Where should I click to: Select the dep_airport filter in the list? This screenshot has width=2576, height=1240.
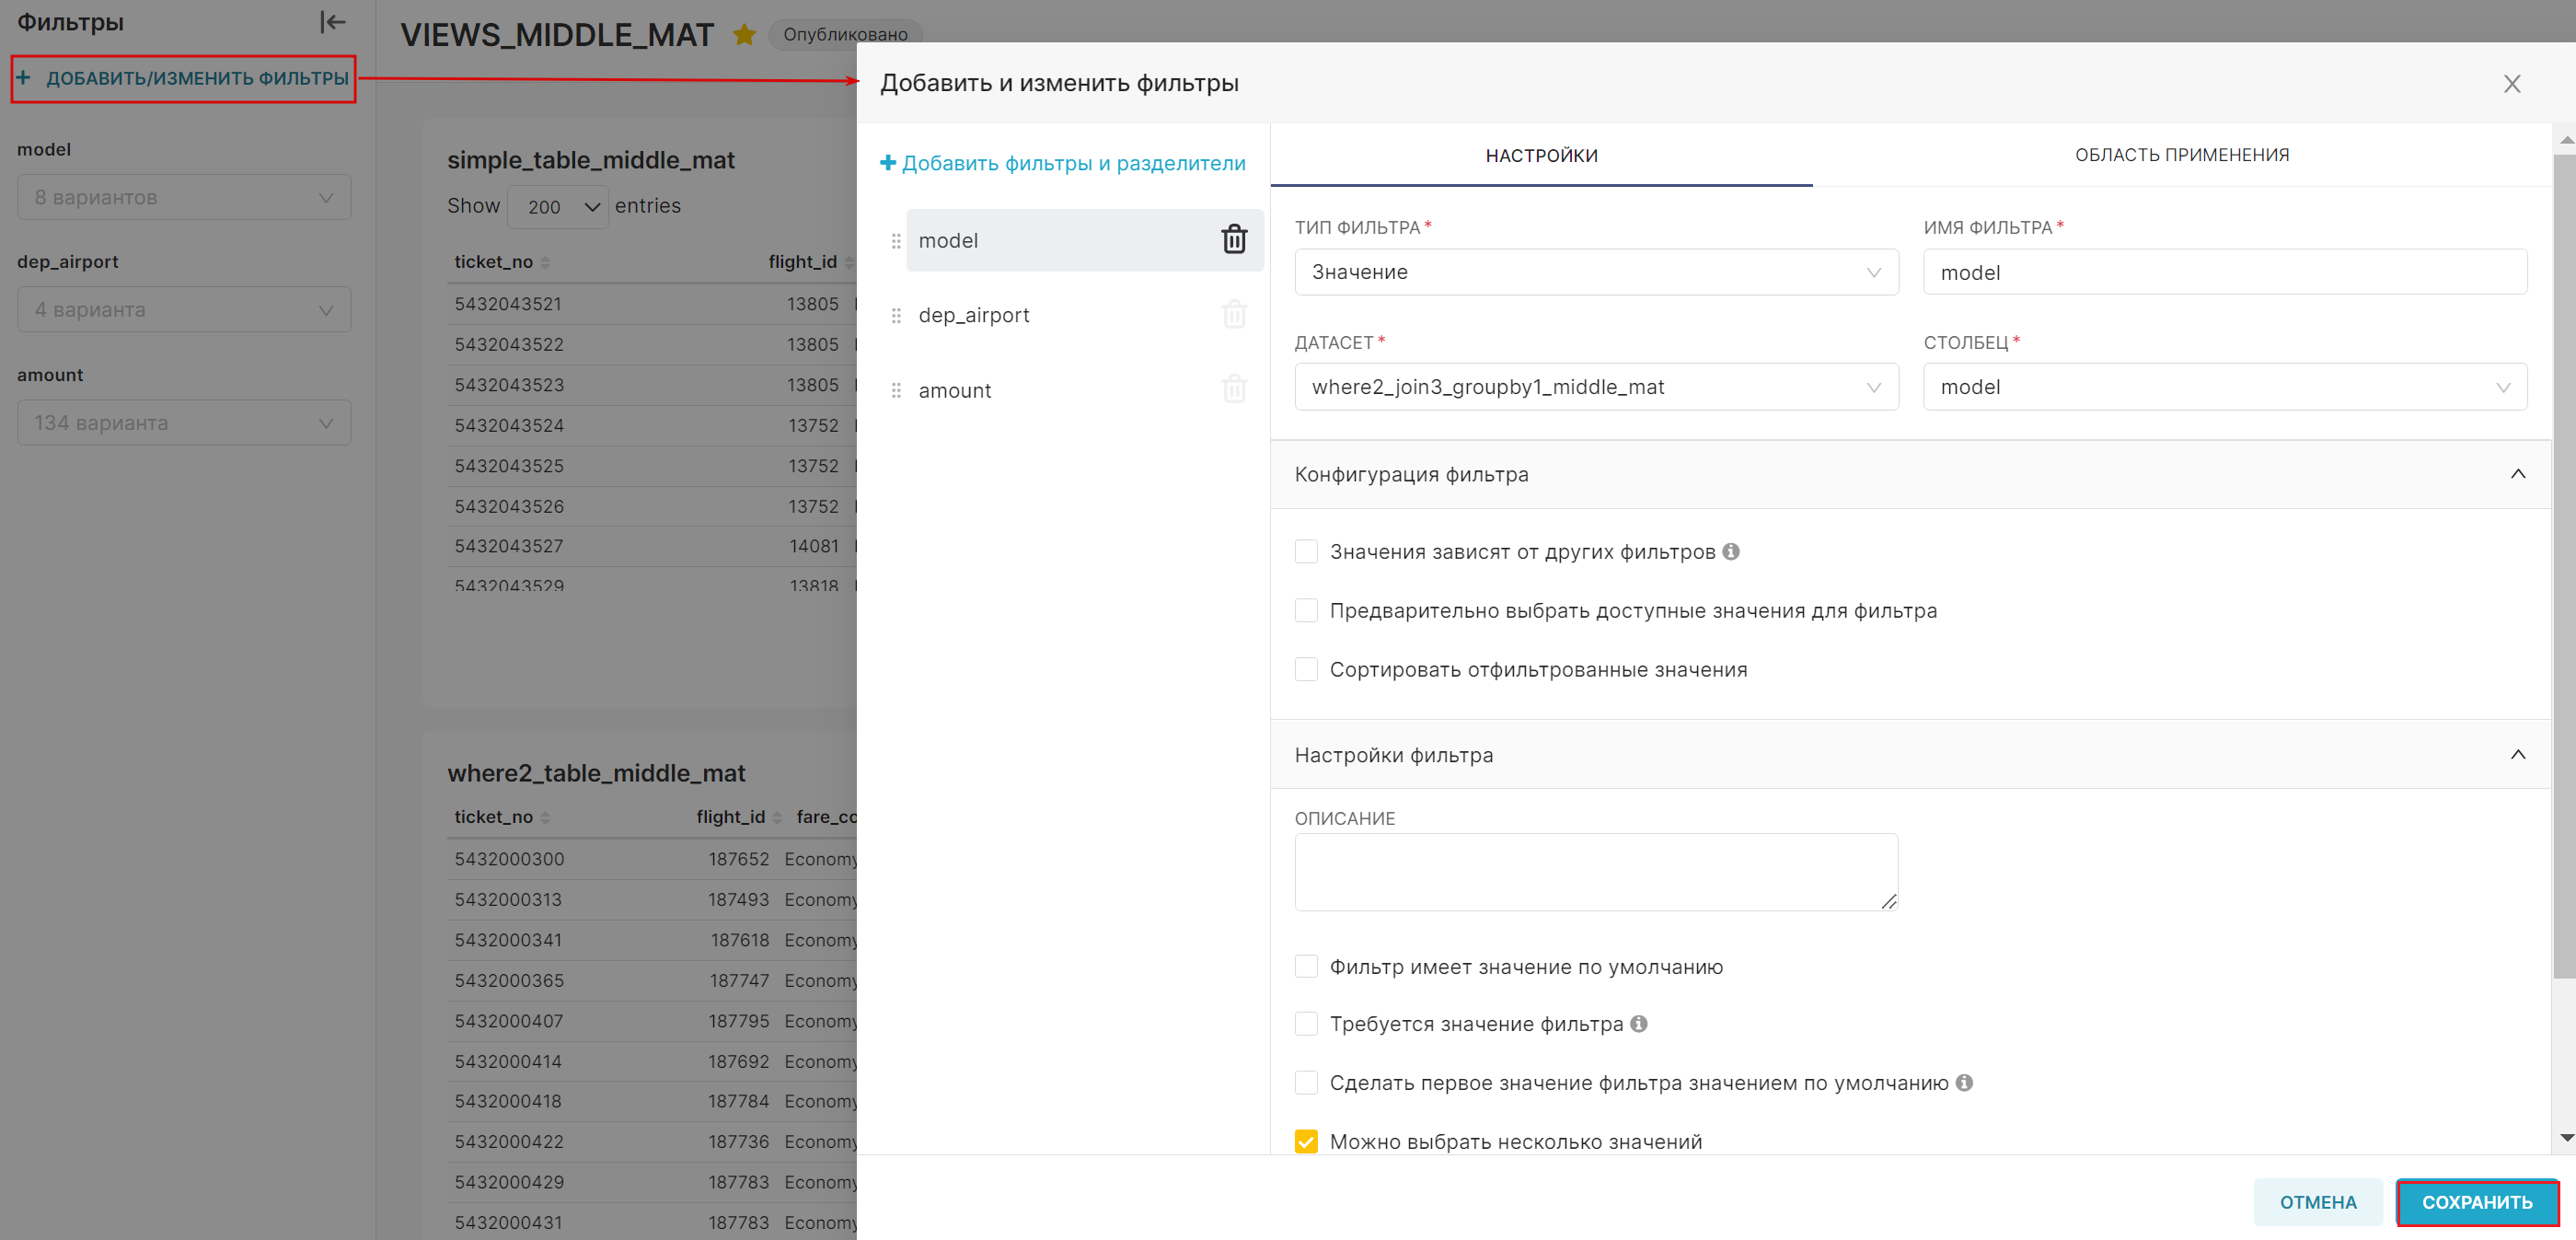pyautogui.click(x=1084, y=315)
